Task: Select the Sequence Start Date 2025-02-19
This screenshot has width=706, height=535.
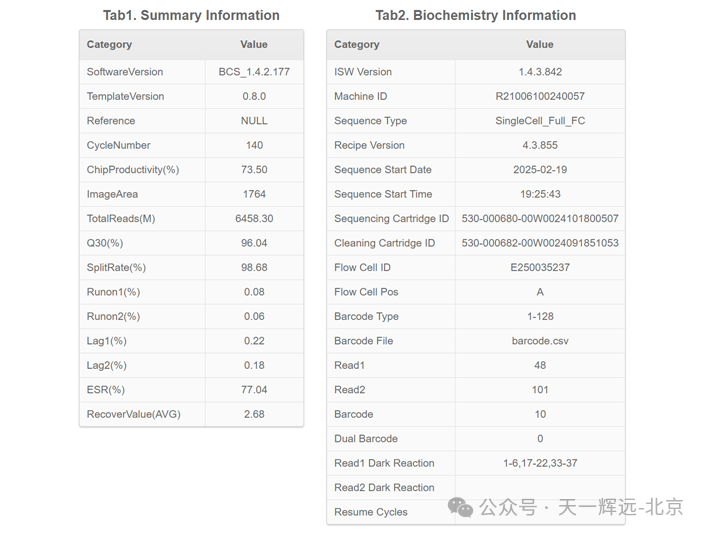Action: coord(540,170)
